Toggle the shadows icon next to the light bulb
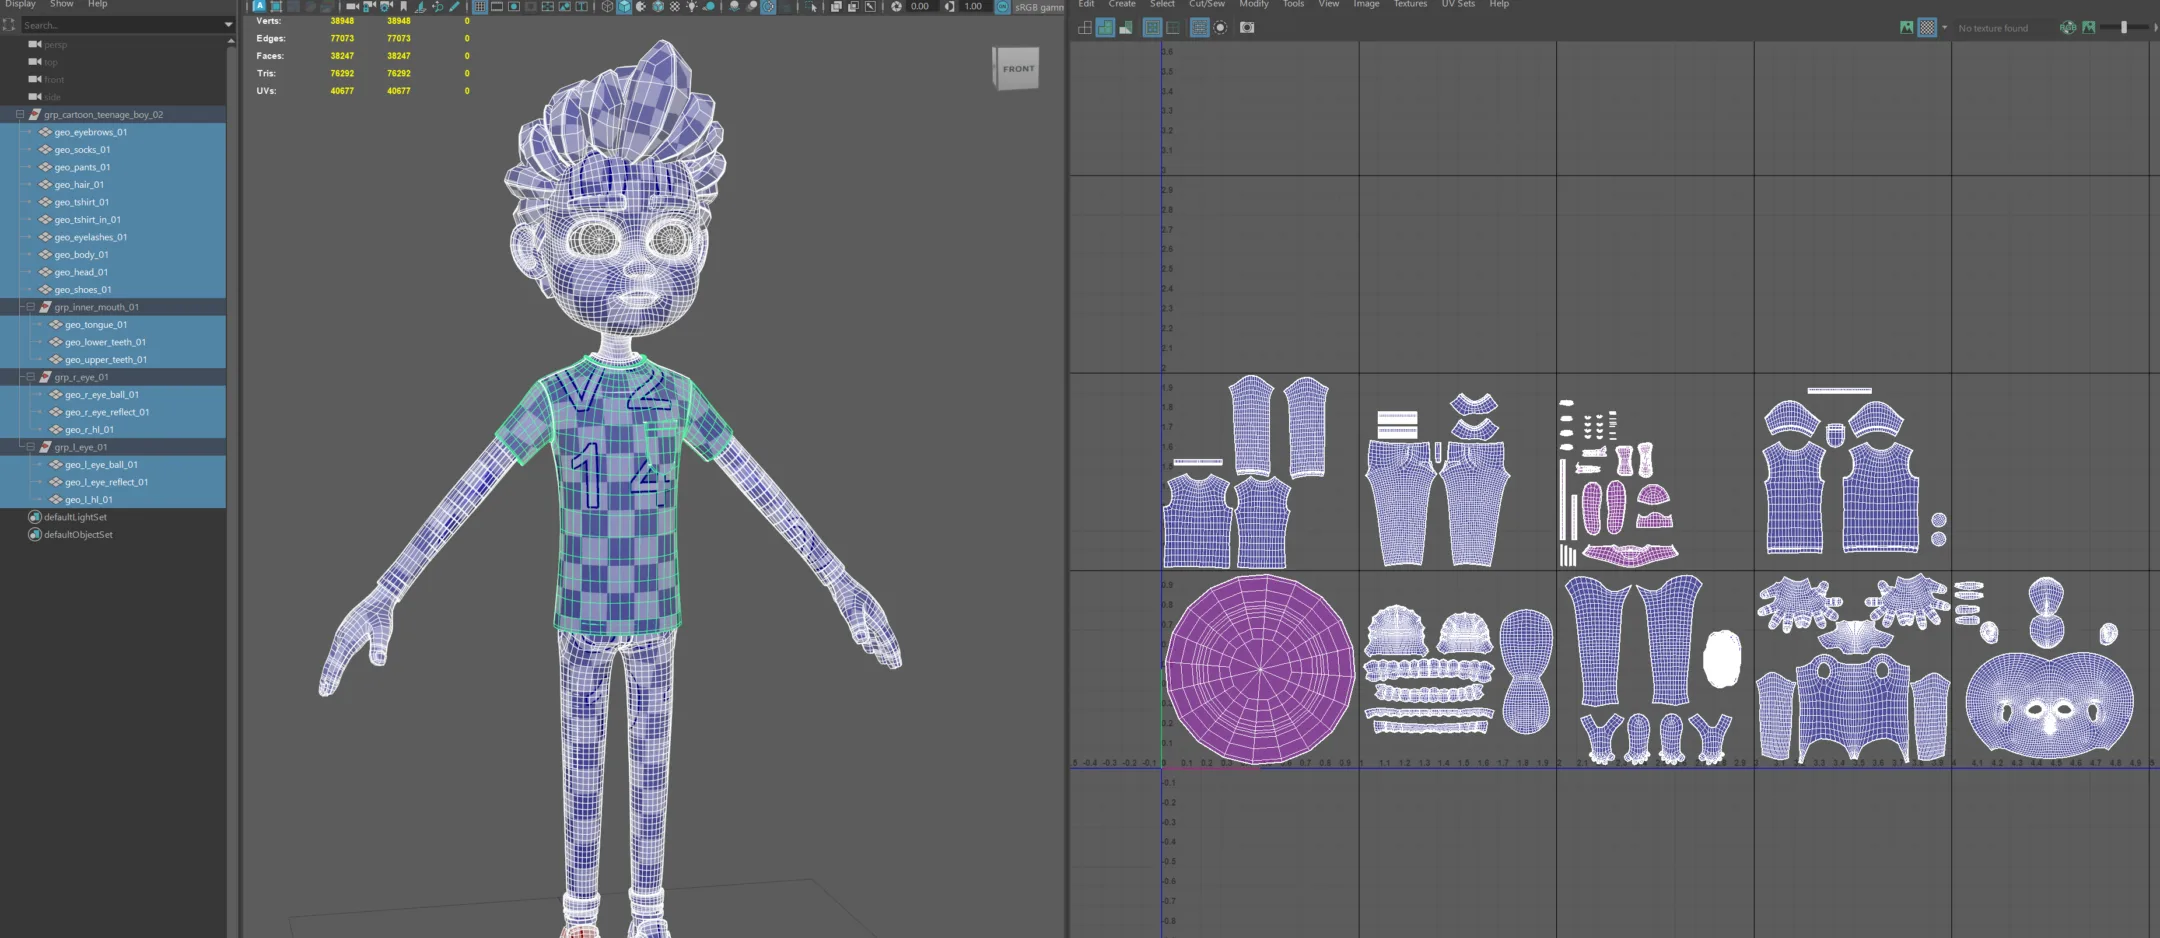The image size is (2160, 938). pyautogui.click(x=709, y=6)
